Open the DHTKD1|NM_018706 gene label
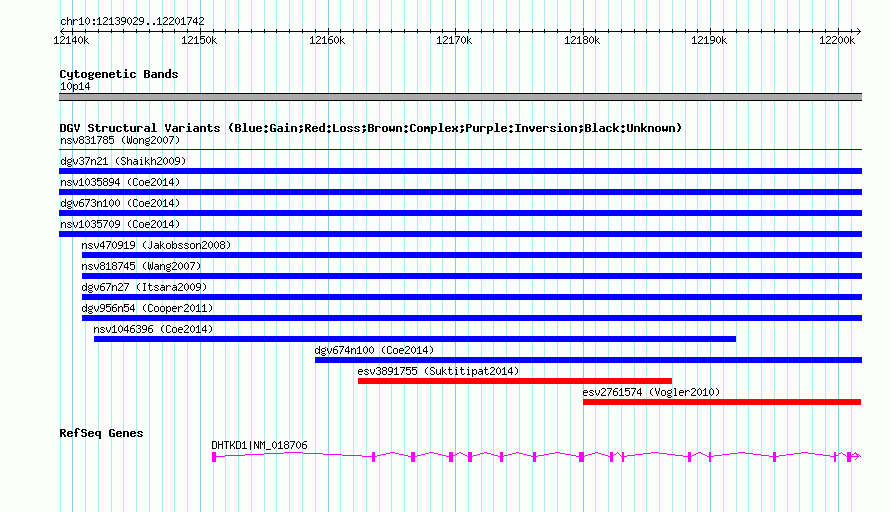This screenshot has height=512, width=890. pyautogui.click(x=259, y=445)
